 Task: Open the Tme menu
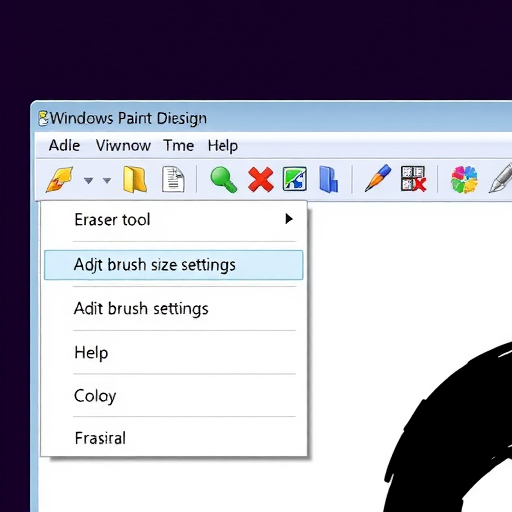179,146
